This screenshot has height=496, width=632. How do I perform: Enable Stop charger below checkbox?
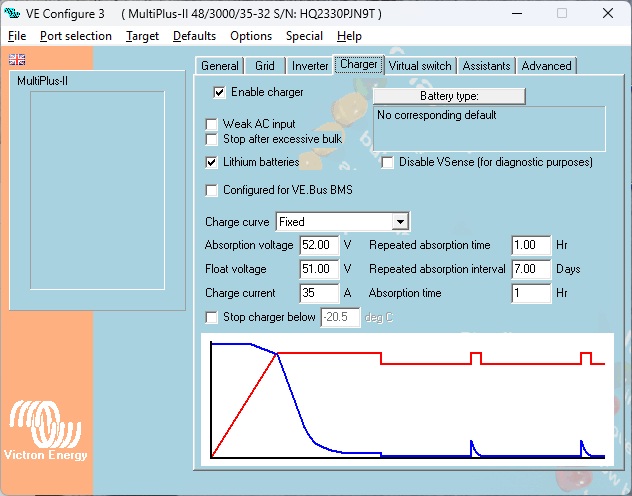point(211,318)
